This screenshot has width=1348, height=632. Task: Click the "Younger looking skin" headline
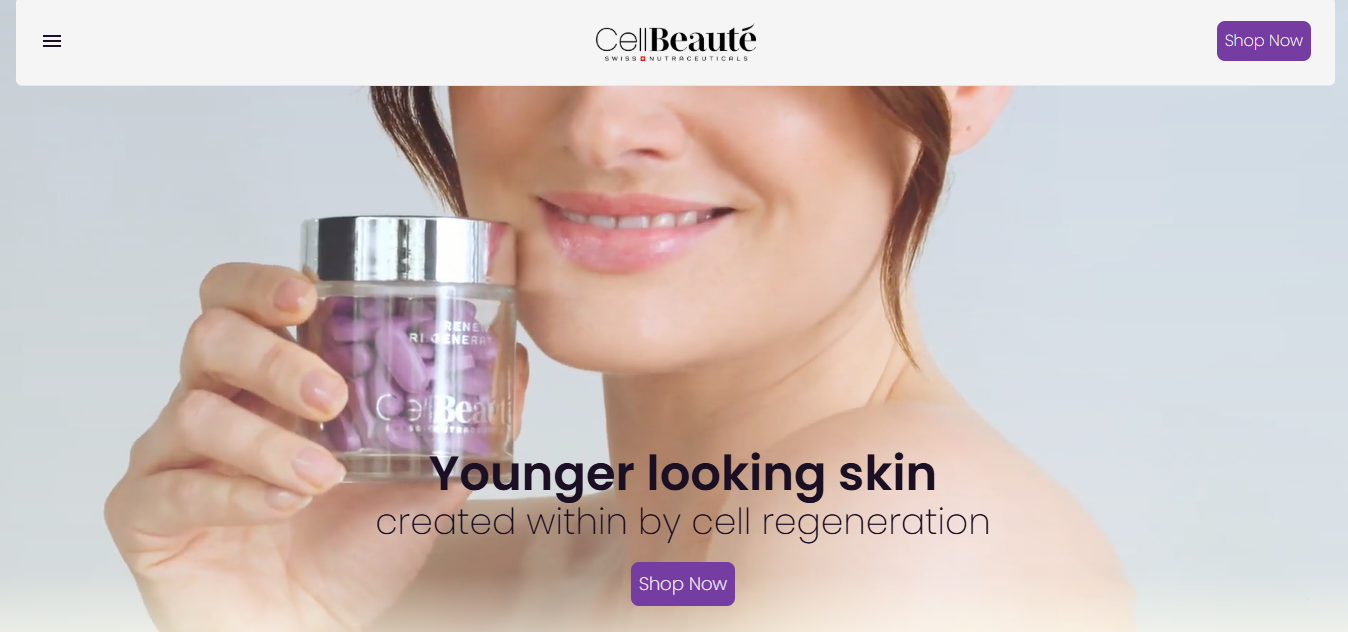coord(683,474)
